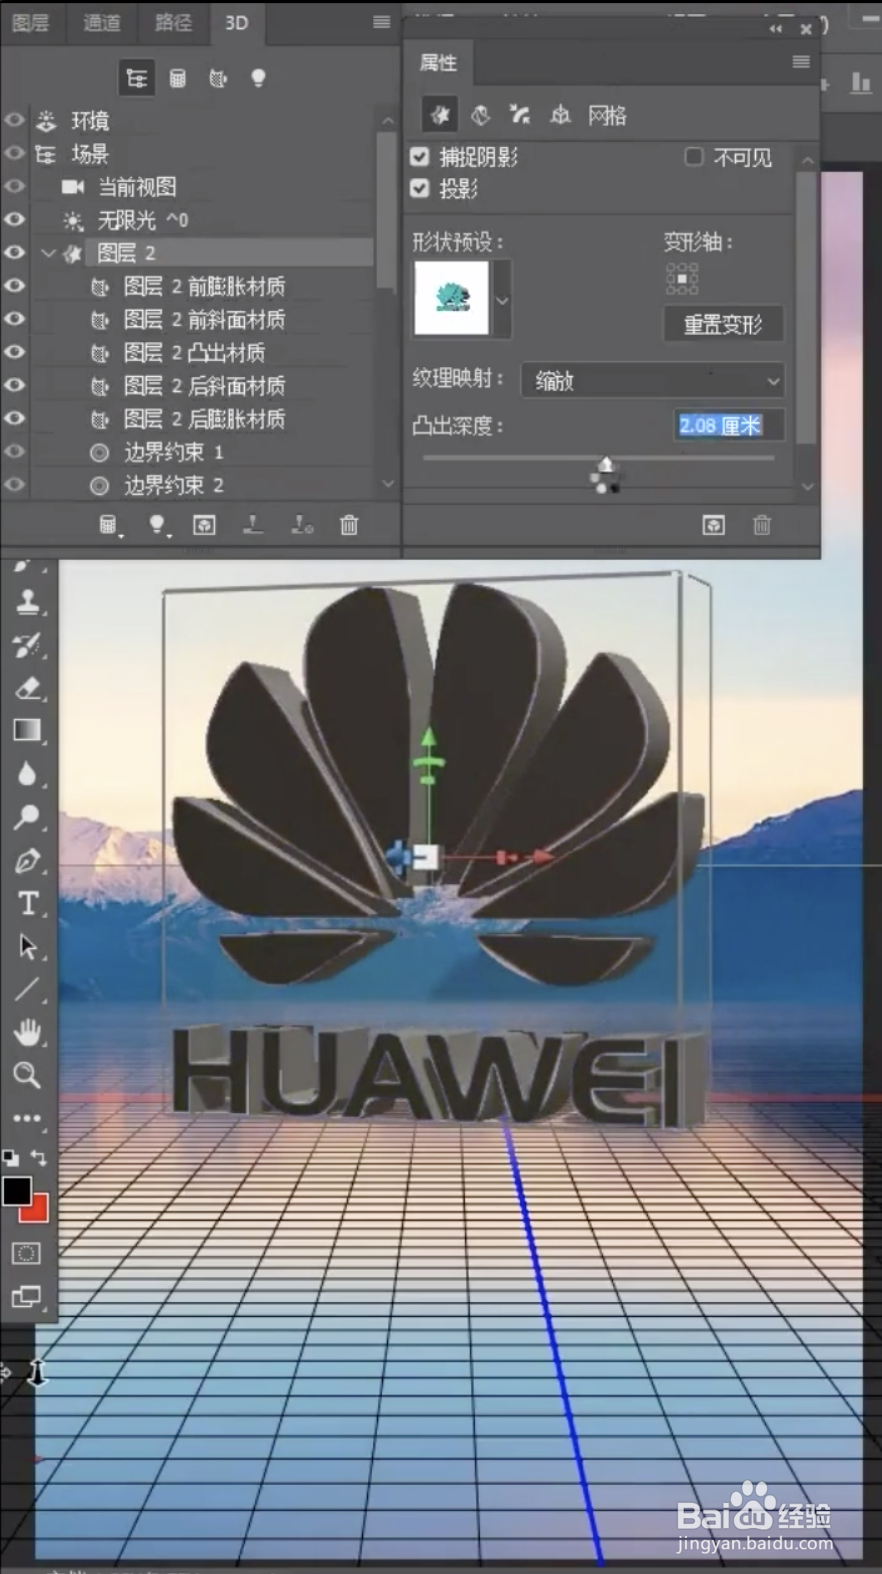This screenshot has height=1574, width=882.
Task: Click trash icon in 属性 panel footer
Action: click(x=761, y=525)
